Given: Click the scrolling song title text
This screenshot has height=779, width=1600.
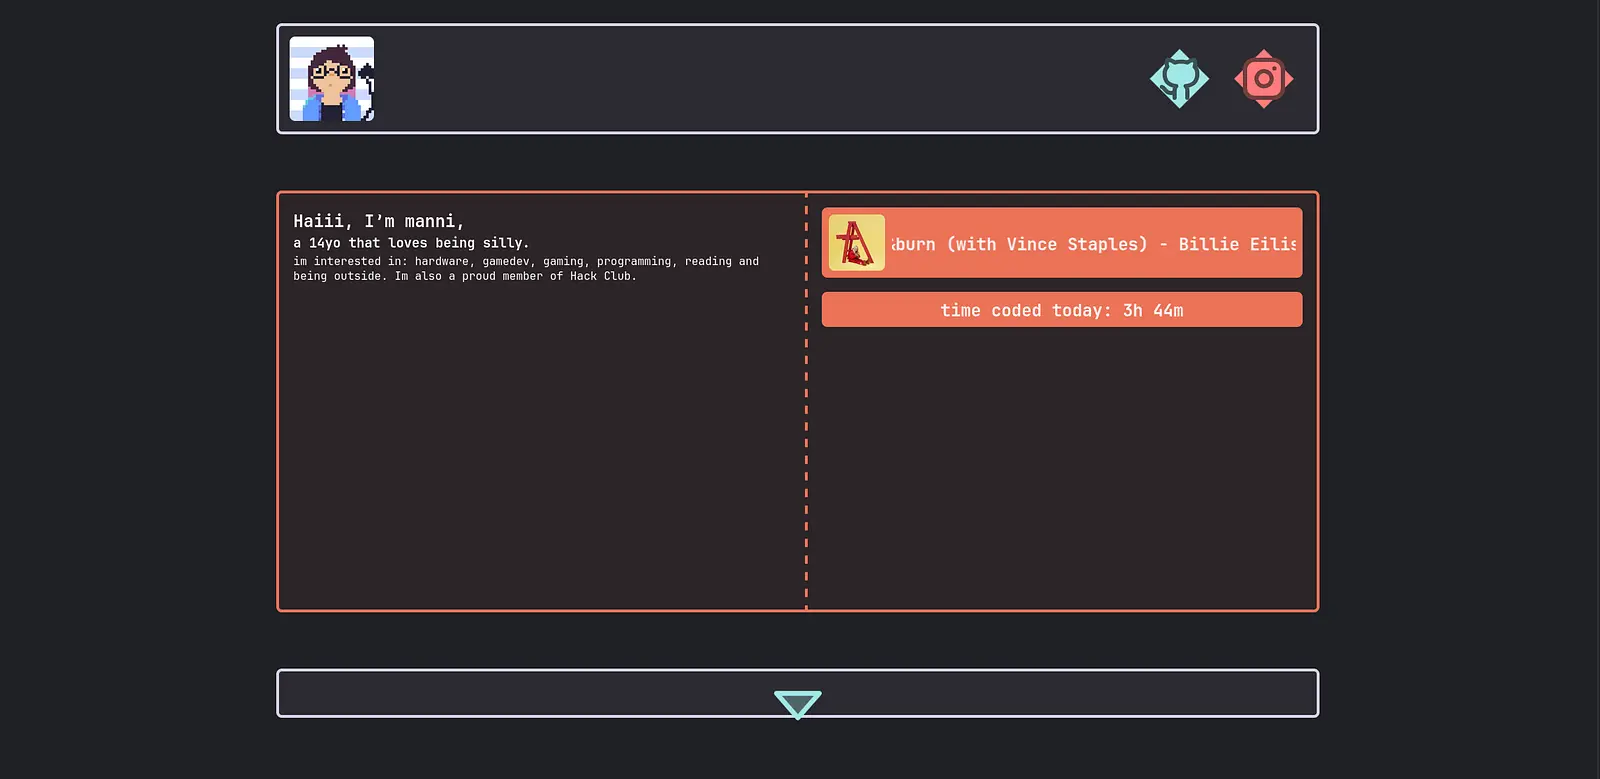Looking at the screenshot, I should [1093, 244].
